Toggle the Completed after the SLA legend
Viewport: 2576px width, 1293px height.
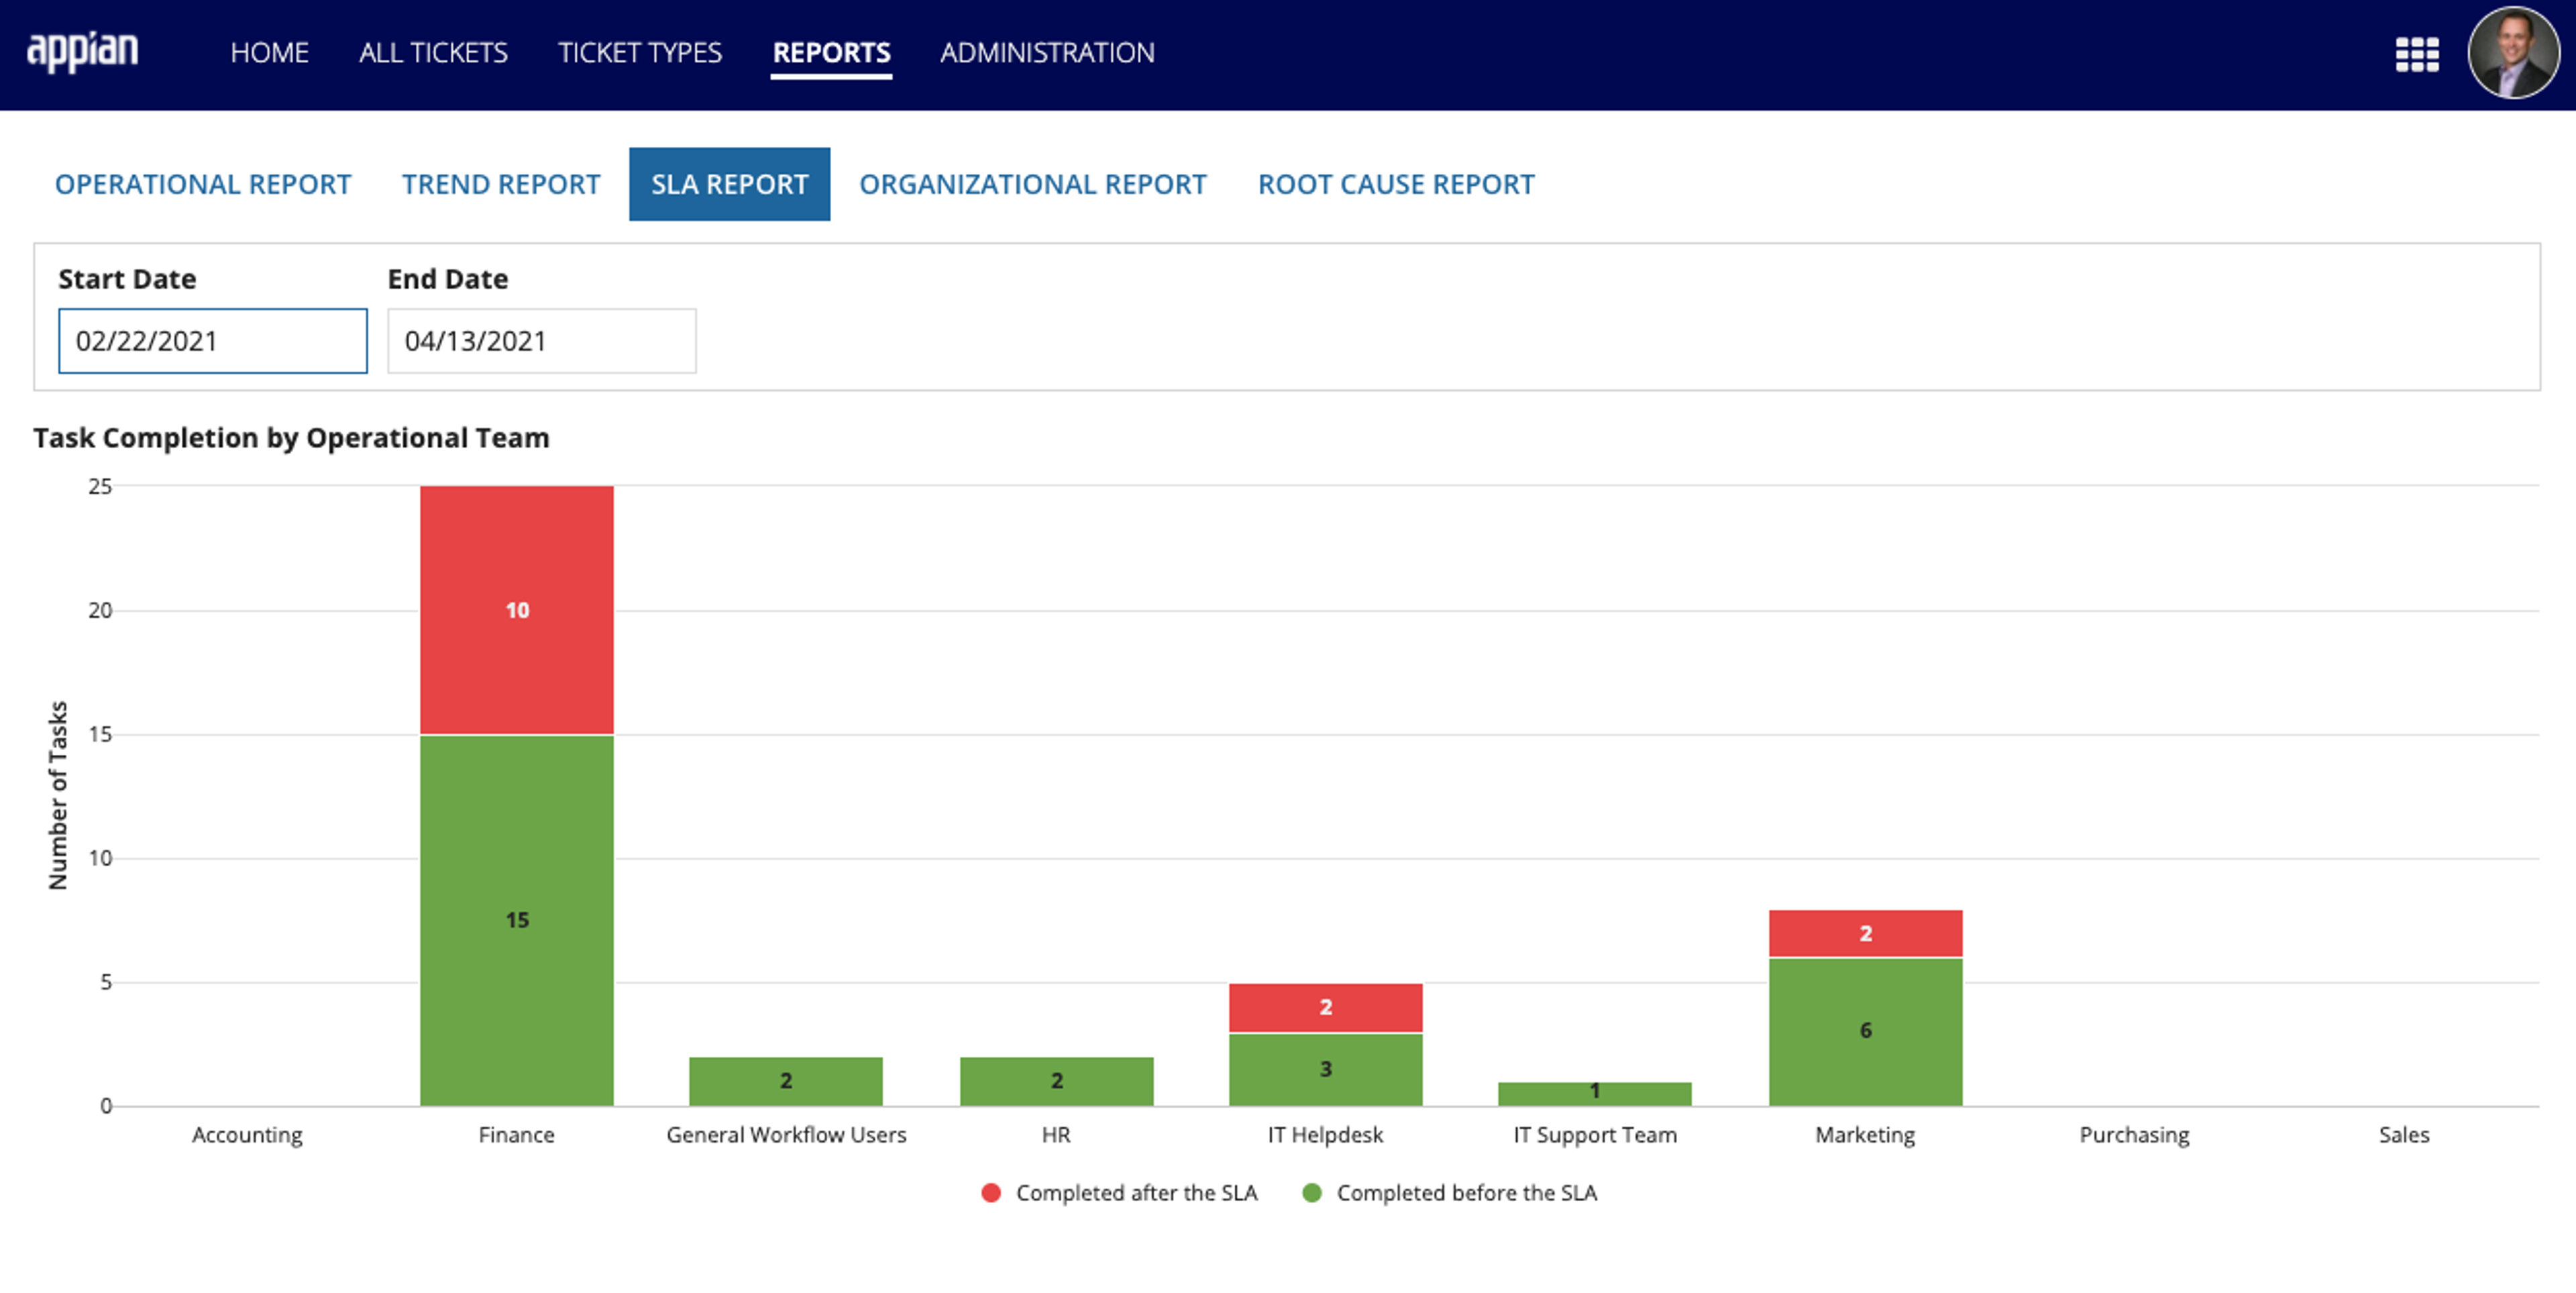pyautogui.click(x=1119, y=1193)
